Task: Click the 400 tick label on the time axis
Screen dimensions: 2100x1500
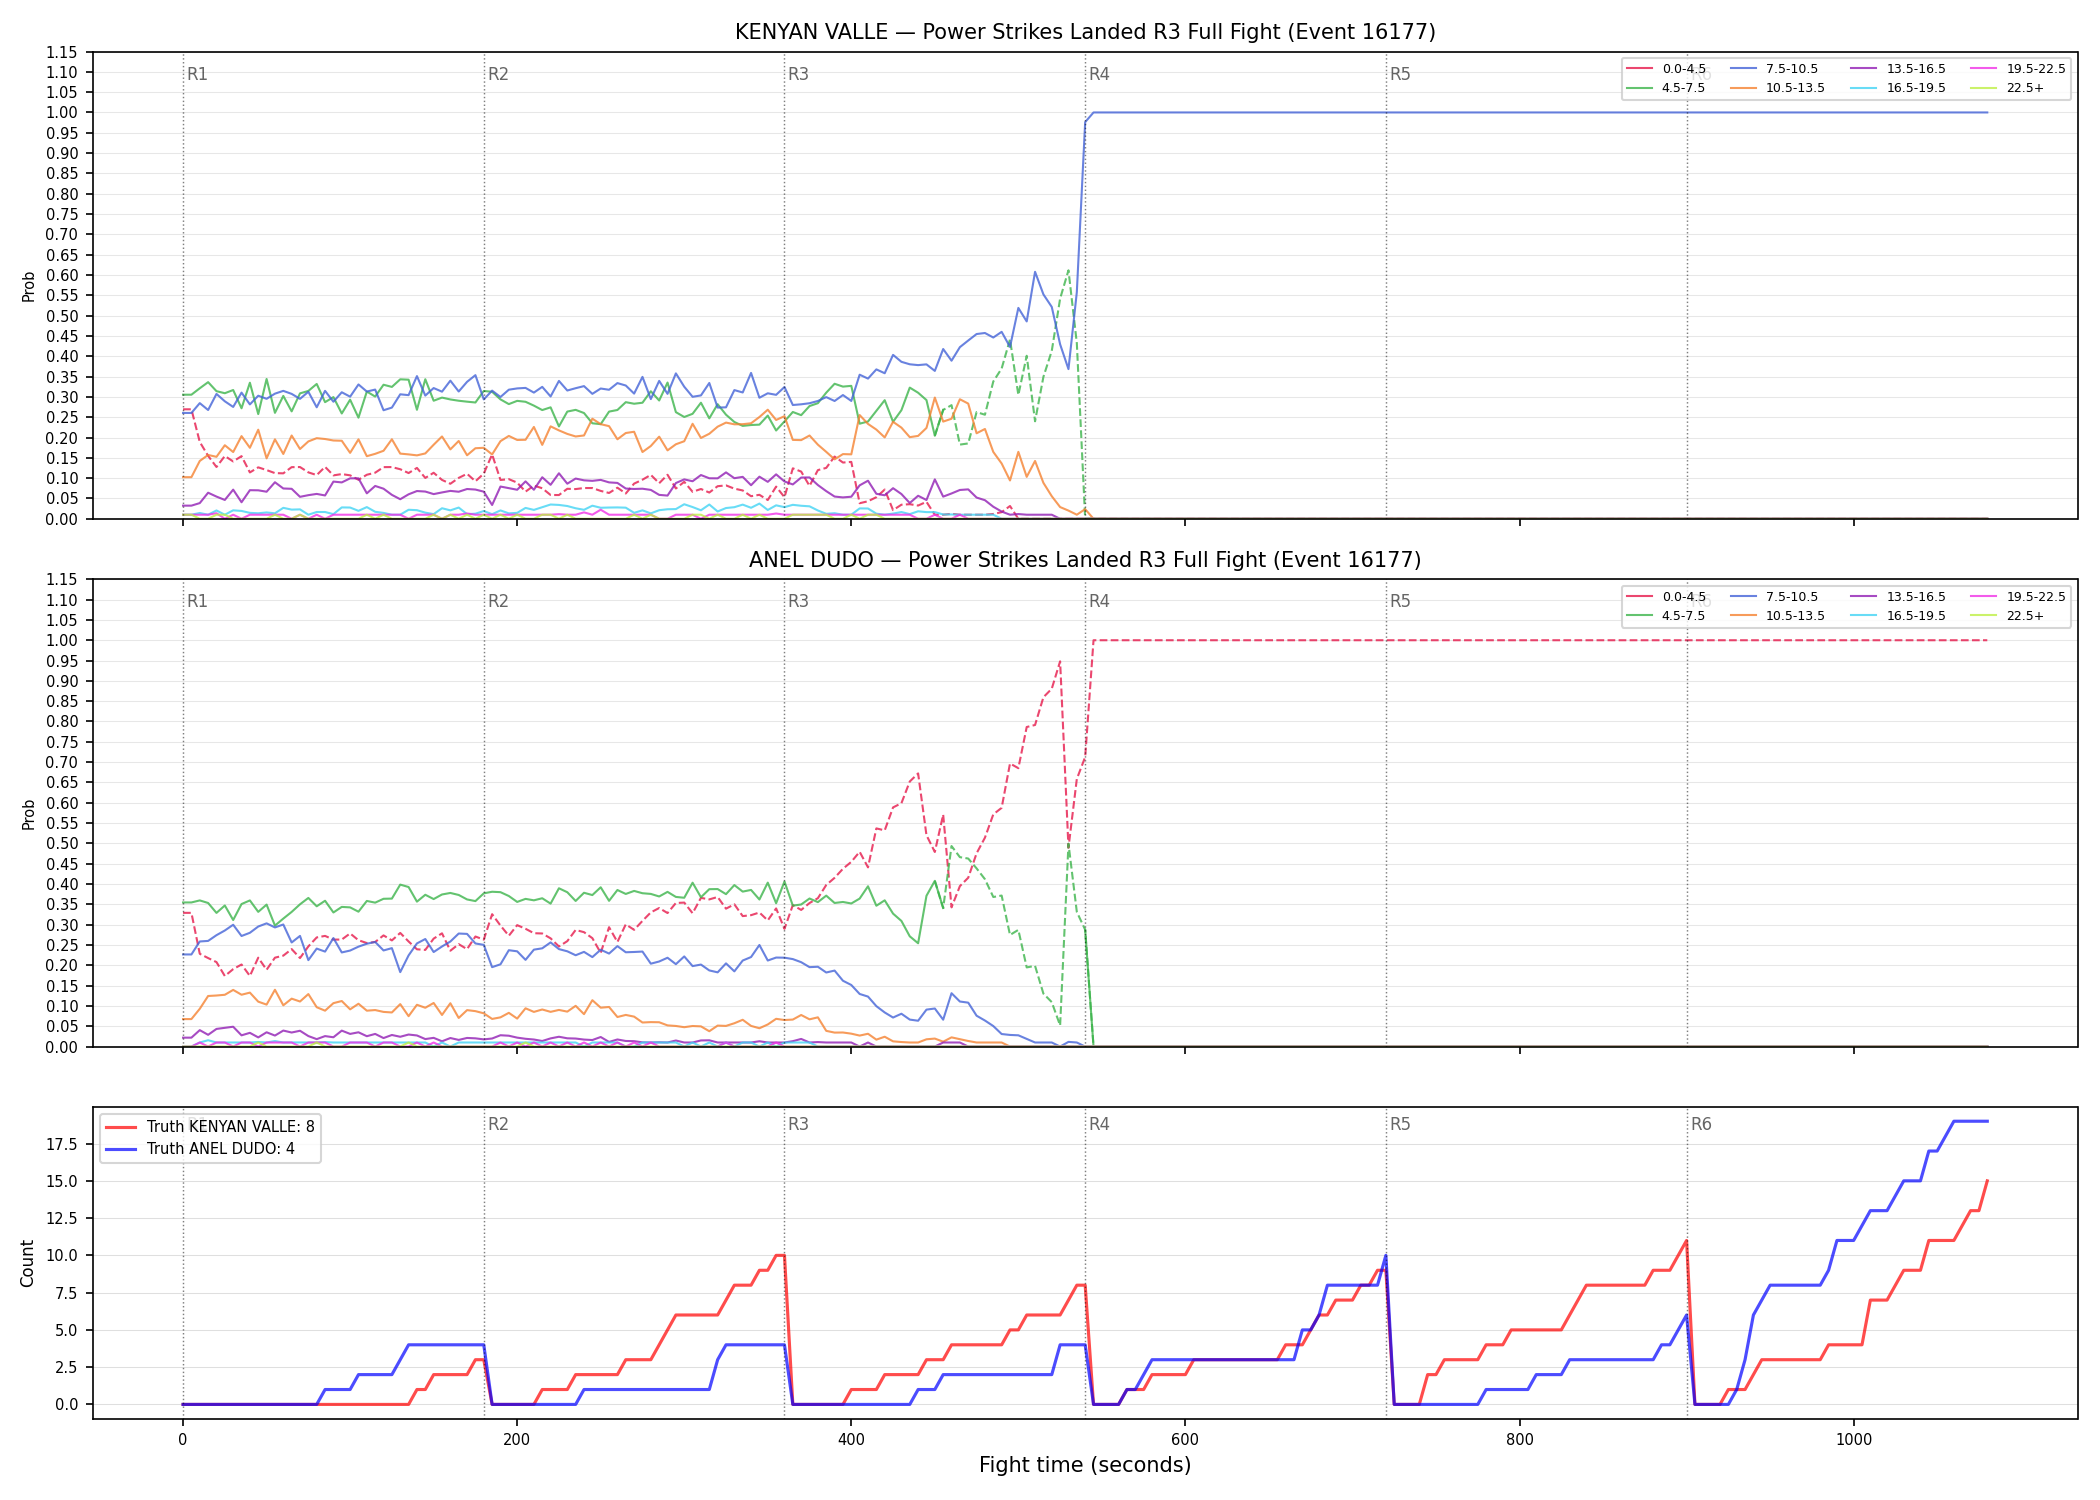Action: click(x=851, y=1440)
